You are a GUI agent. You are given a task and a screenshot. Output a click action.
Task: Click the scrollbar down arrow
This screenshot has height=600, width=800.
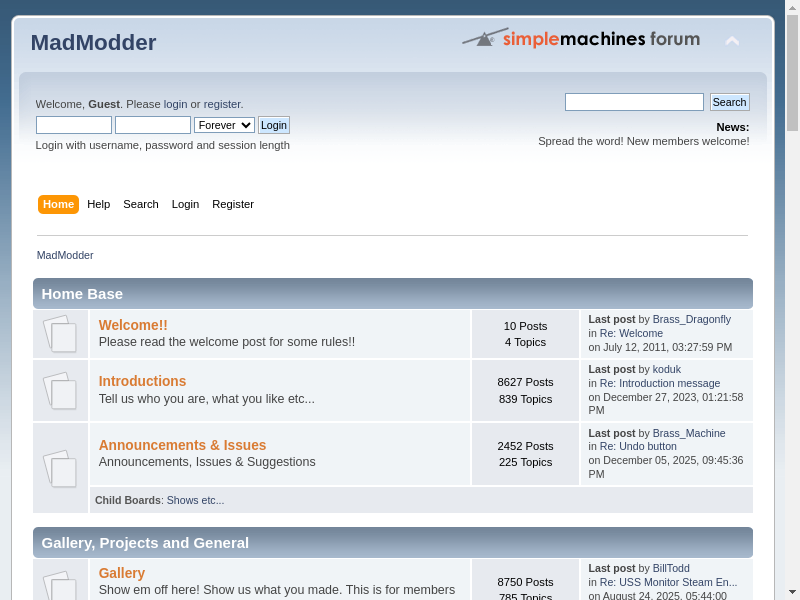click(x=792, y=591)
